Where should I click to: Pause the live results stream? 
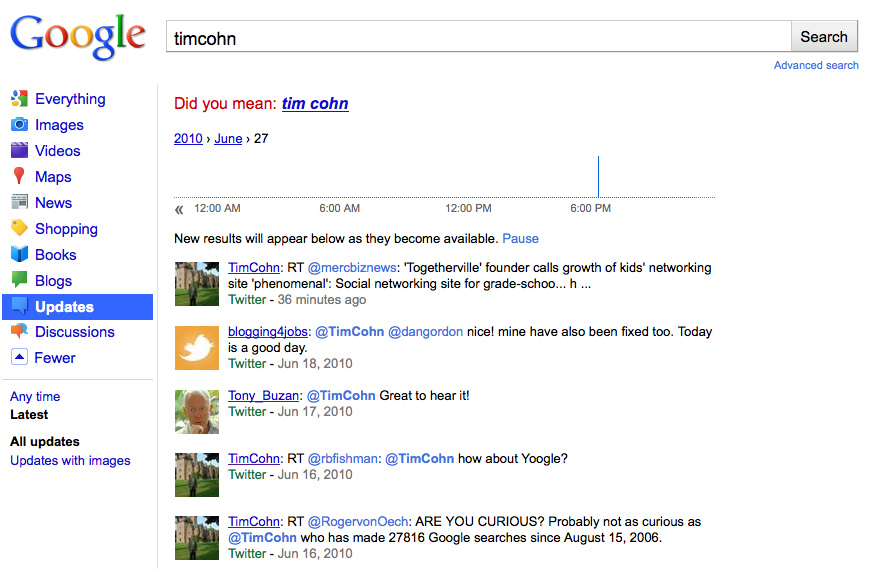pos(520,239)
